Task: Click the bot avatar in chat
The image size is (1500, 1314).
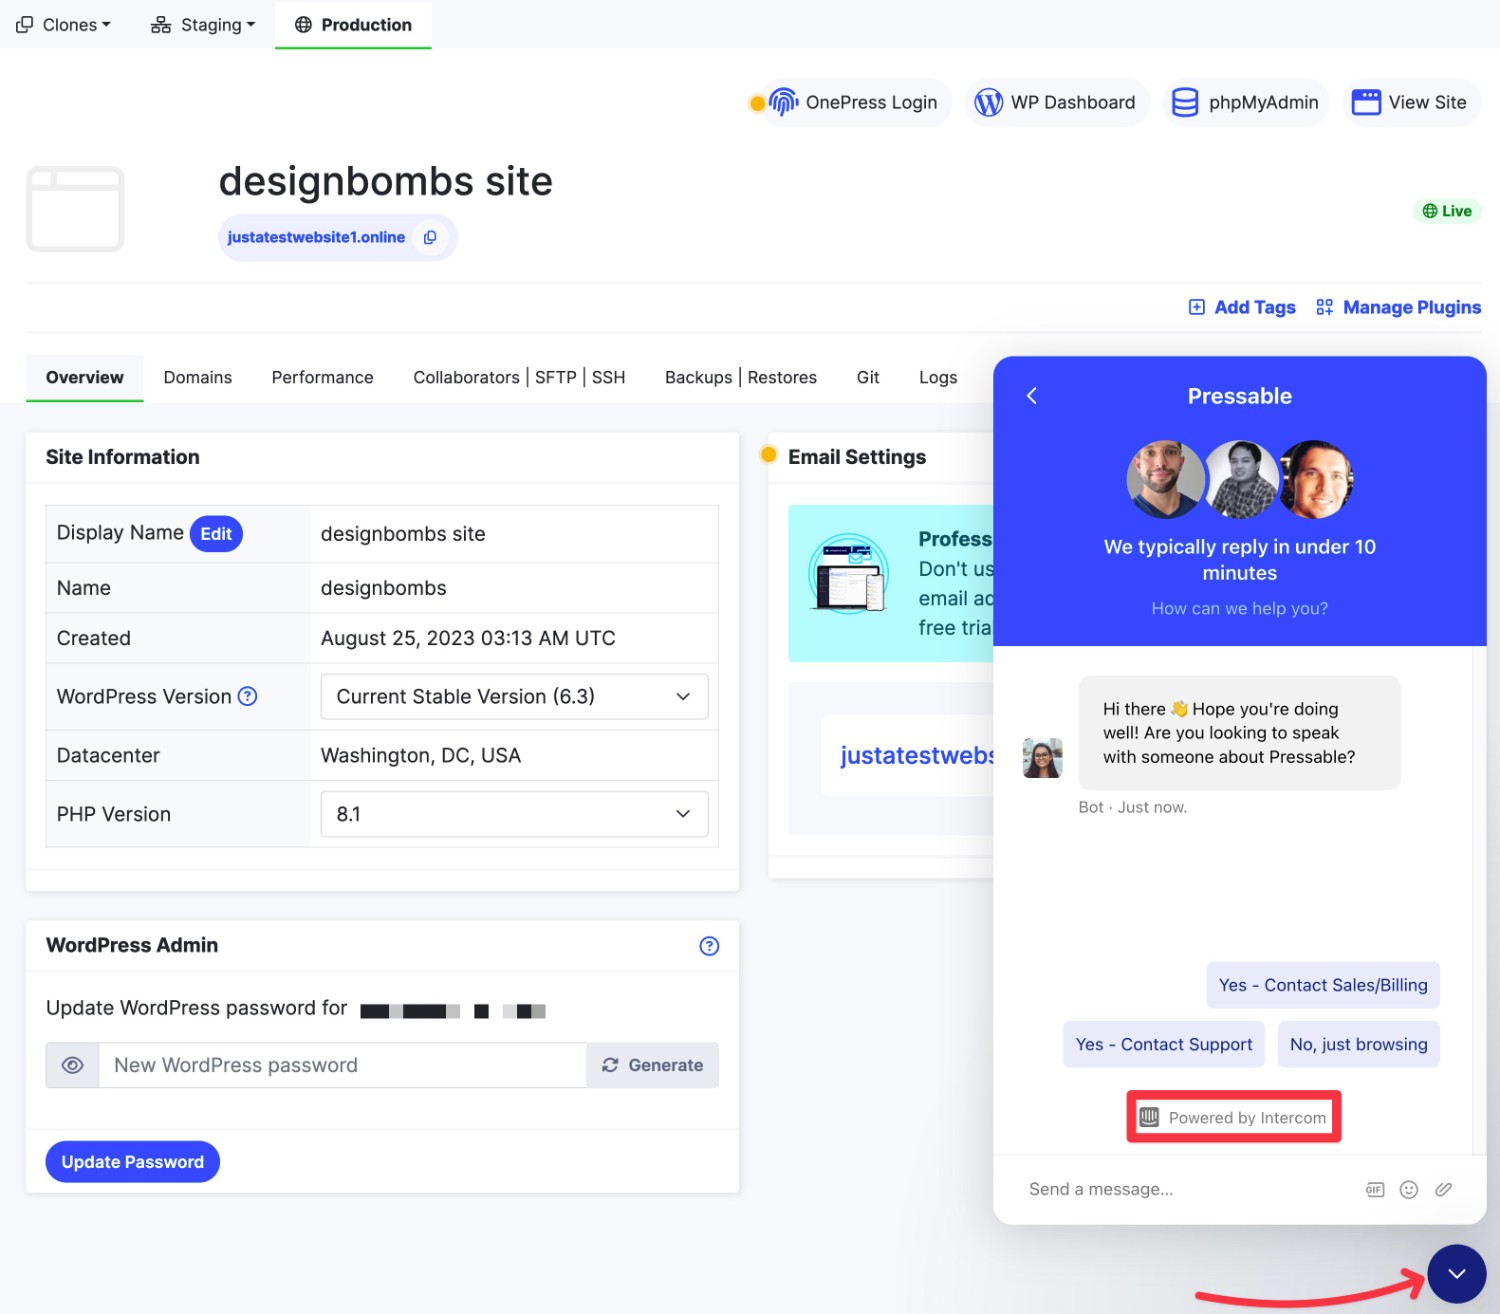Action: click(x=1042, y=758)
